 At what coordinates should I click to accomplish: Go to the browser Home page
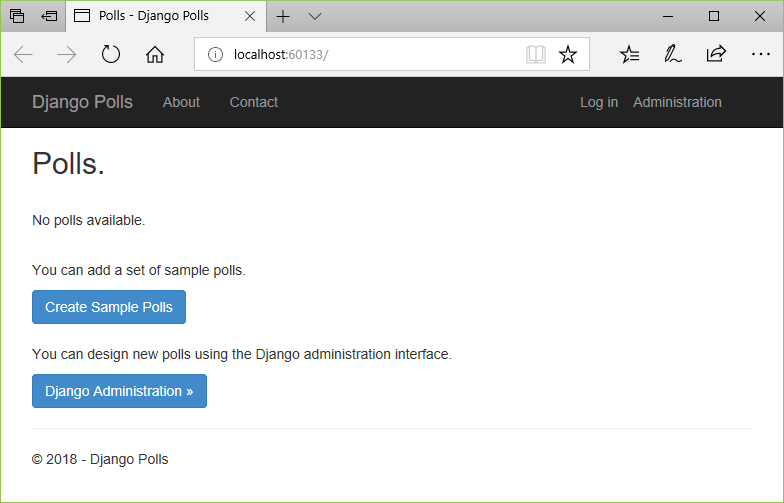pyautogui.click(x=155, y=55)
